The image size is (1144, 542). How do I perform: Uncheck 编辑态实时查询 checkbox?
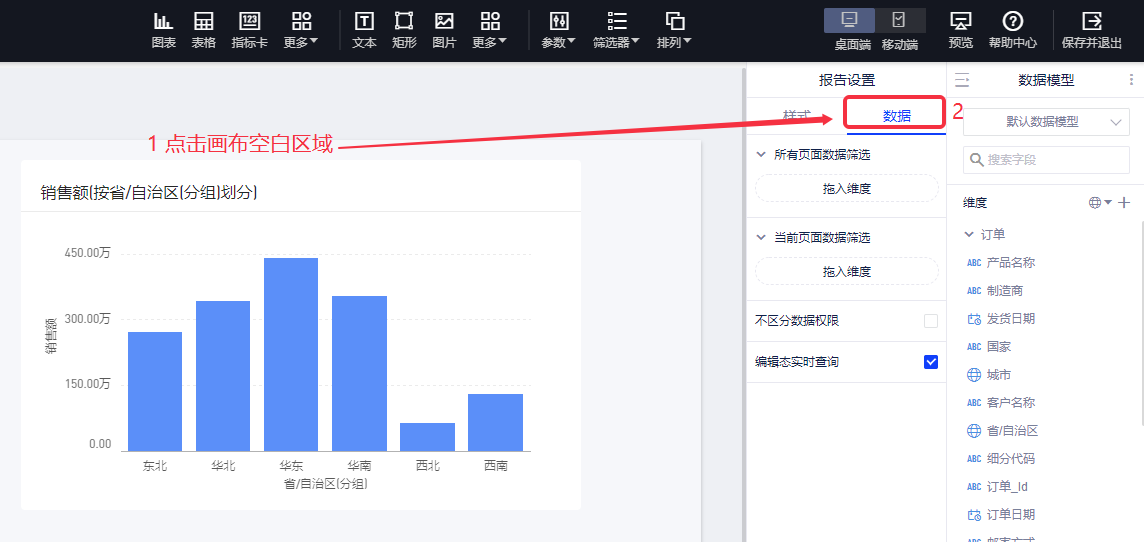click(931, 362)
